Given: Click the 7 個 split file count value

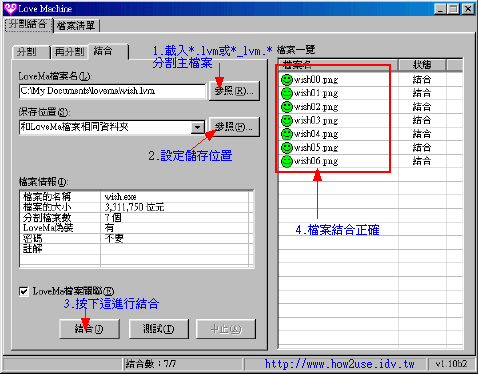Looking at the screenshot, I should point(113,218).
